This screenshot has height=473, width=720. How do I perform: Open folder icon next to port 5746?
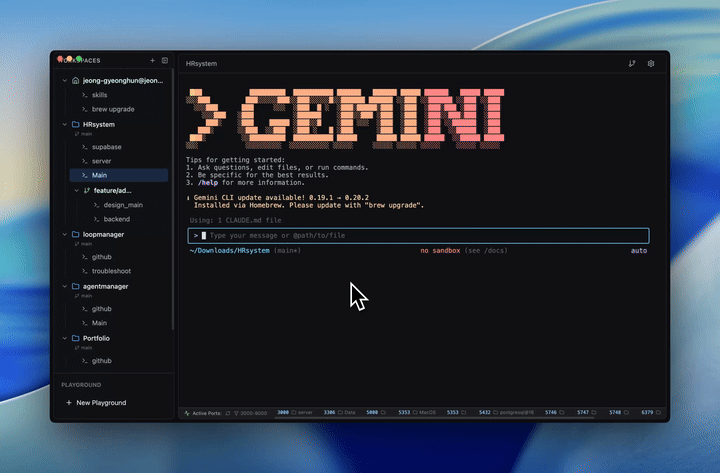[x=562, y=412]
